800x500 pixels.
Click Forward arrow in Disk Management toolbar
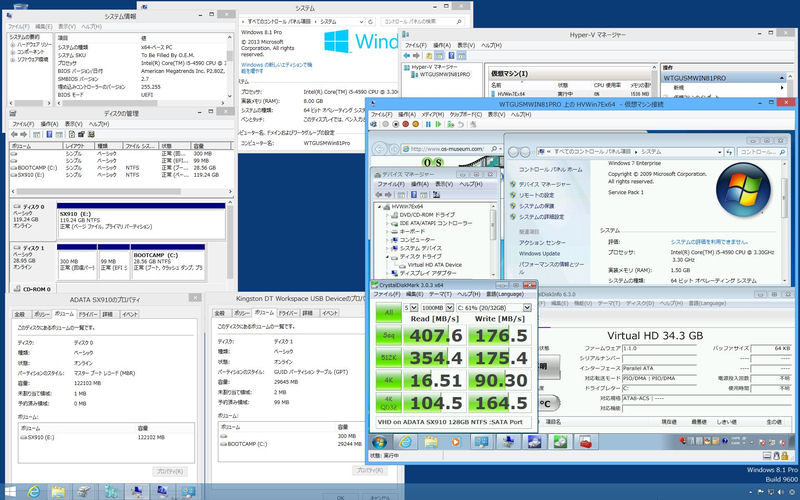[x=23, y=134]
